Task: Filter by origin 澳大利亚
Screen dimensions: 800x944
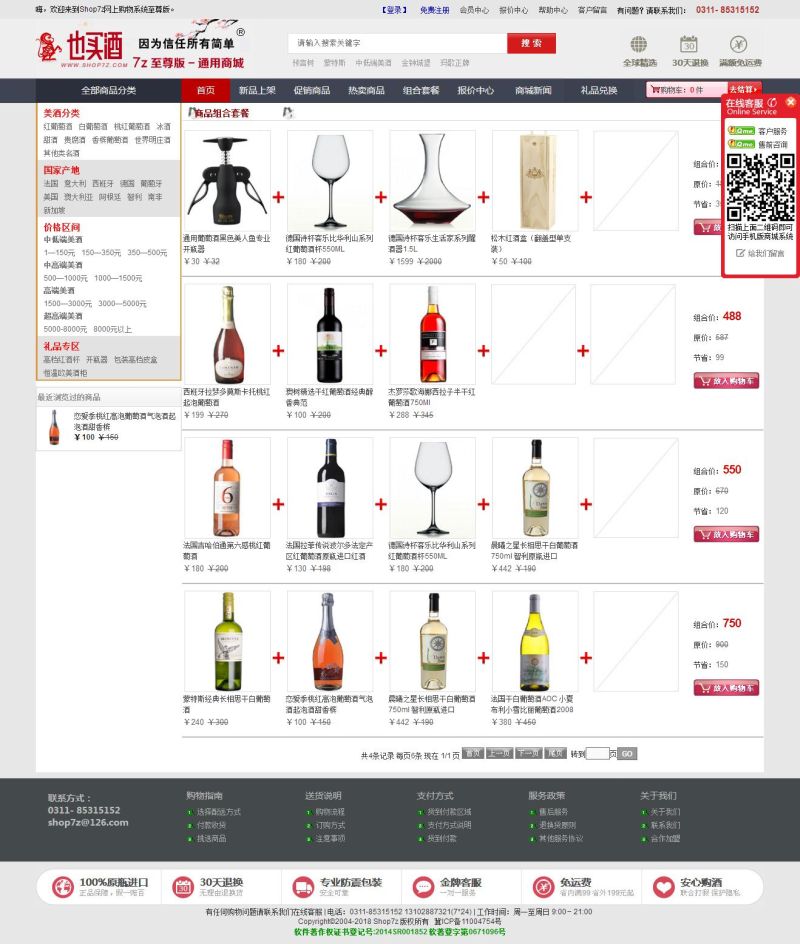Action: click(x=78, y=197)
